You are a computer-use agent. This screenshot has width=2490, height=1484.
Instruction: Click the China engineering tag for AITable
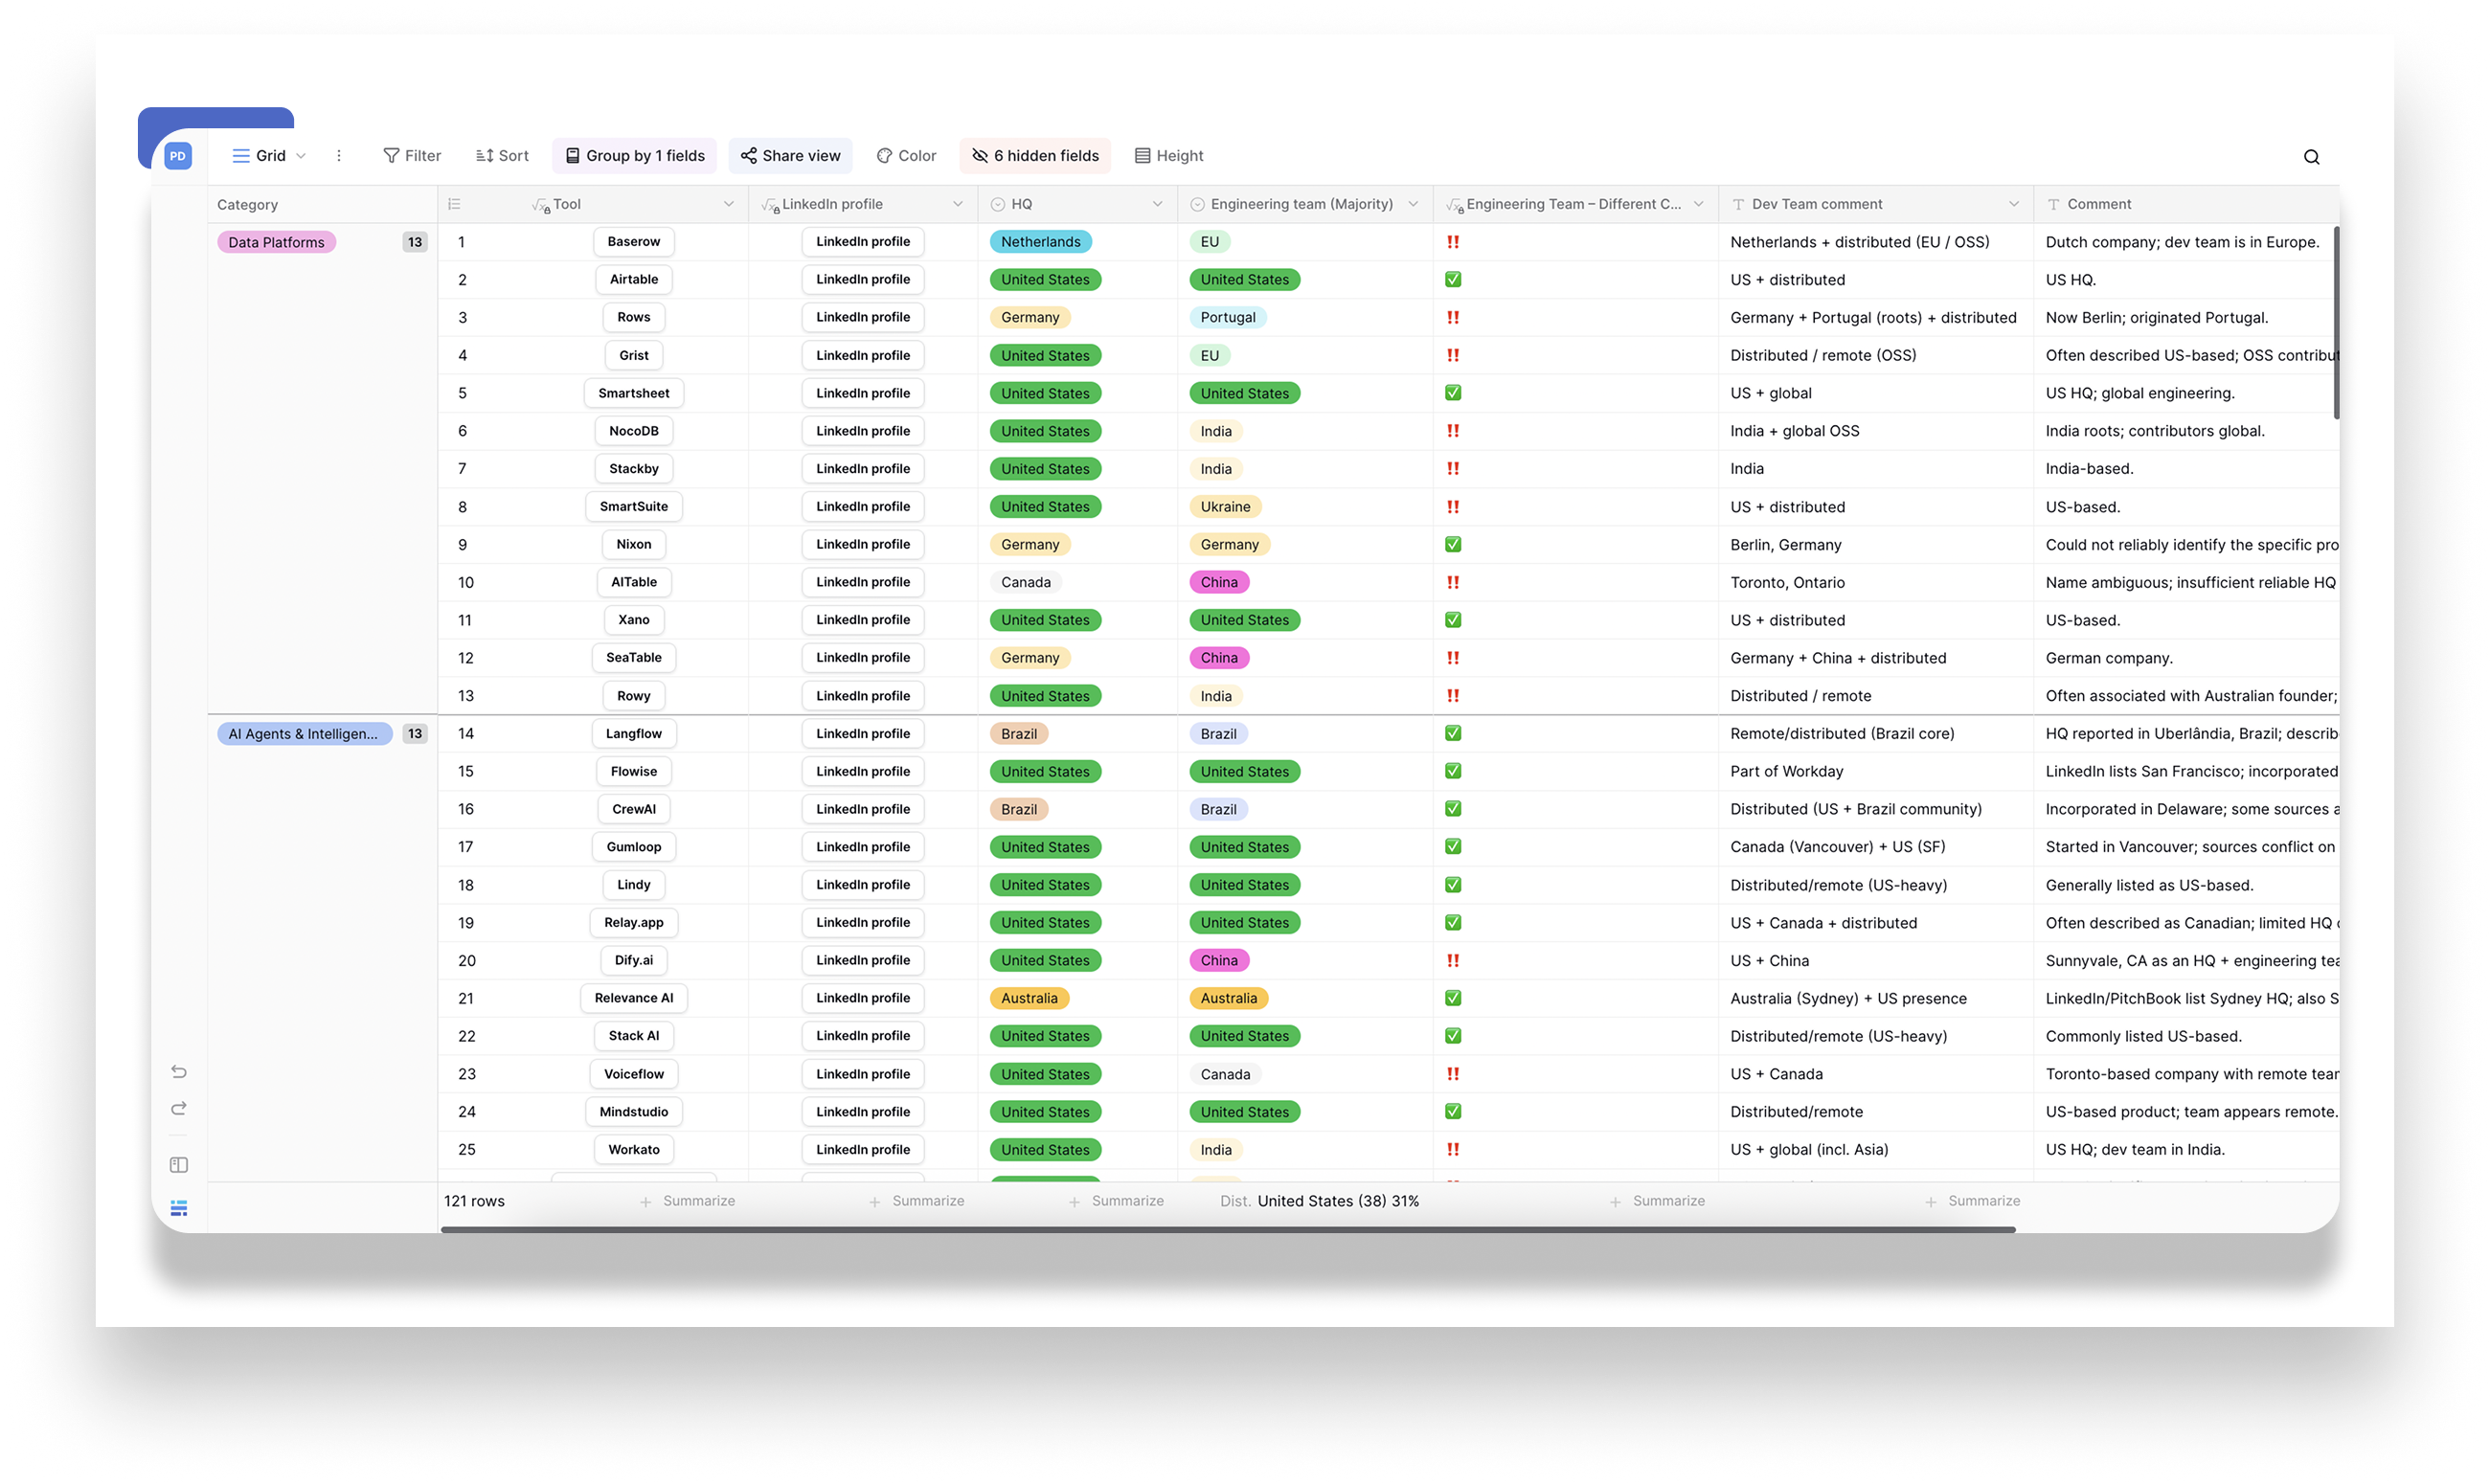tap(1219, 582)
